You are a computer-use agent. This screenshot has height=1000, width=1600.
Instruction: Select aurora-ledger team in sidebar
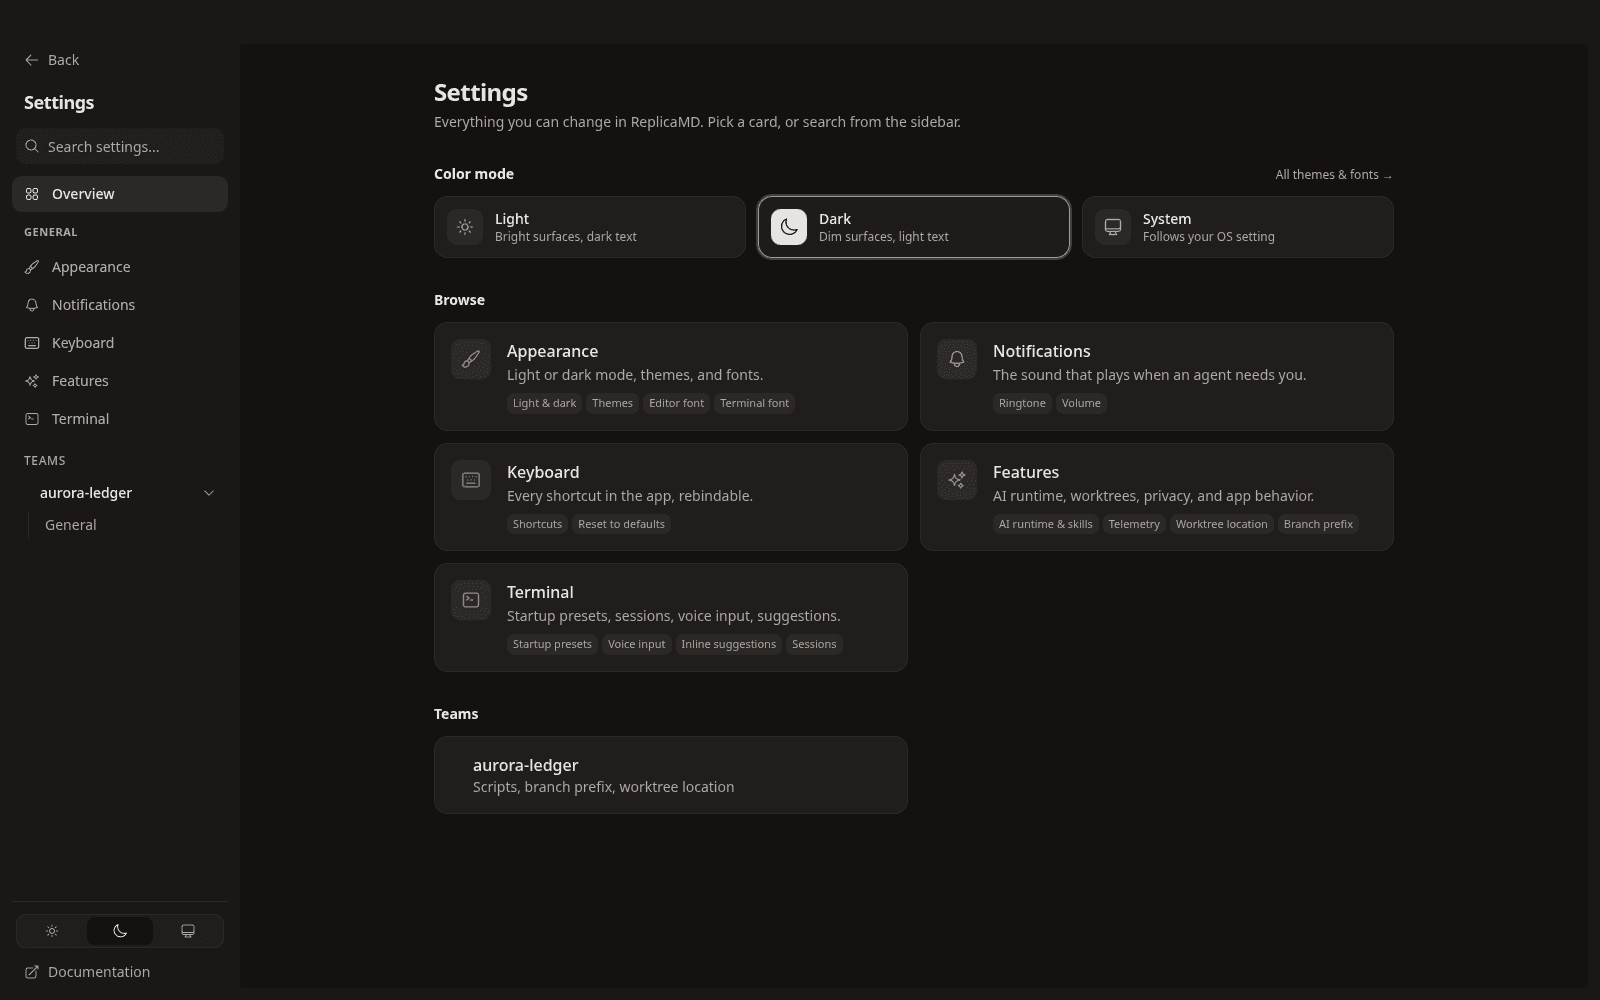86,493
